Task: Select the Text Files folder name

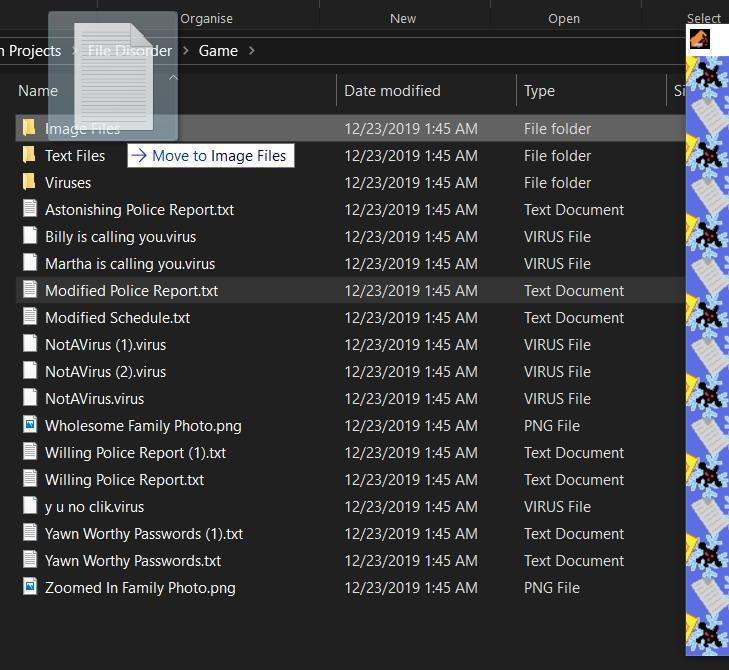Action: (75, 156)
